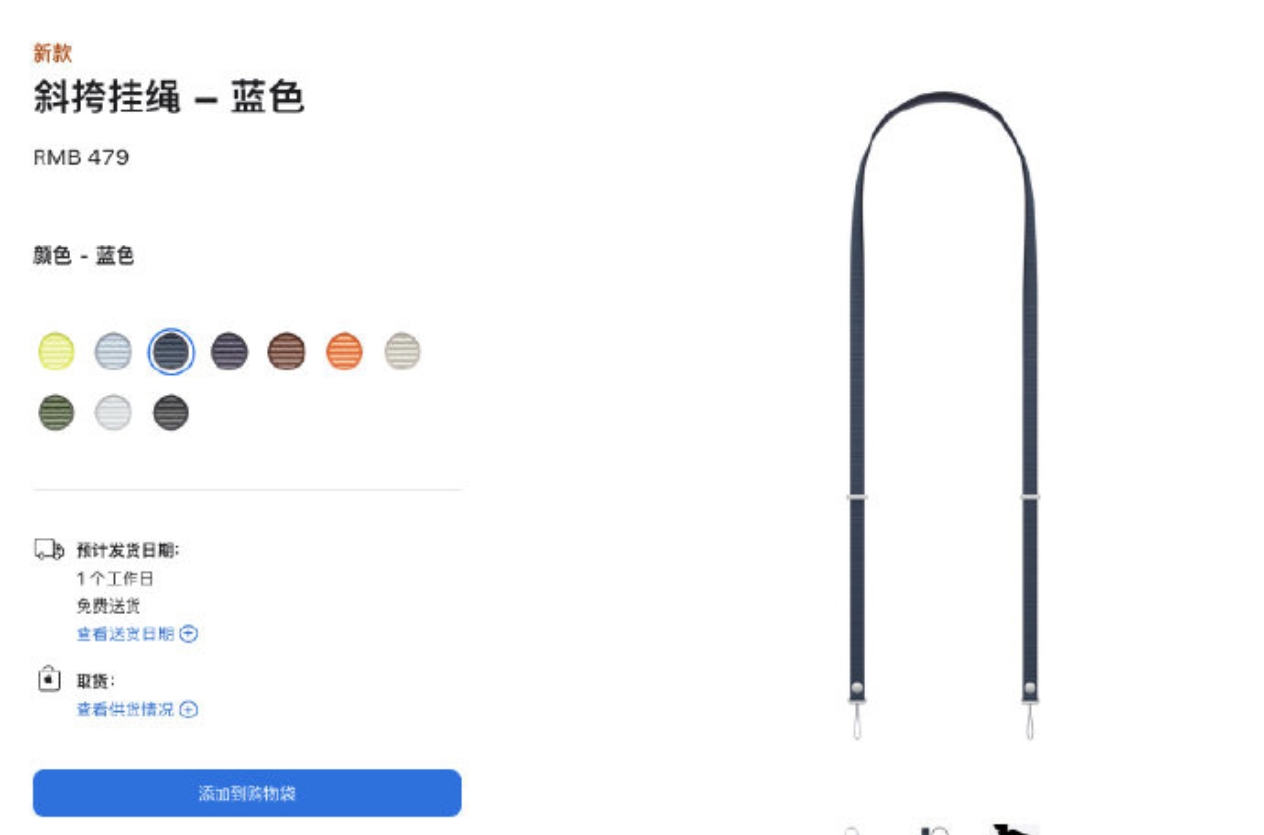Click the delivery truck icon
Viewport: 1264px width, 835px height.
pyautogui.click(x=49, y=549)
